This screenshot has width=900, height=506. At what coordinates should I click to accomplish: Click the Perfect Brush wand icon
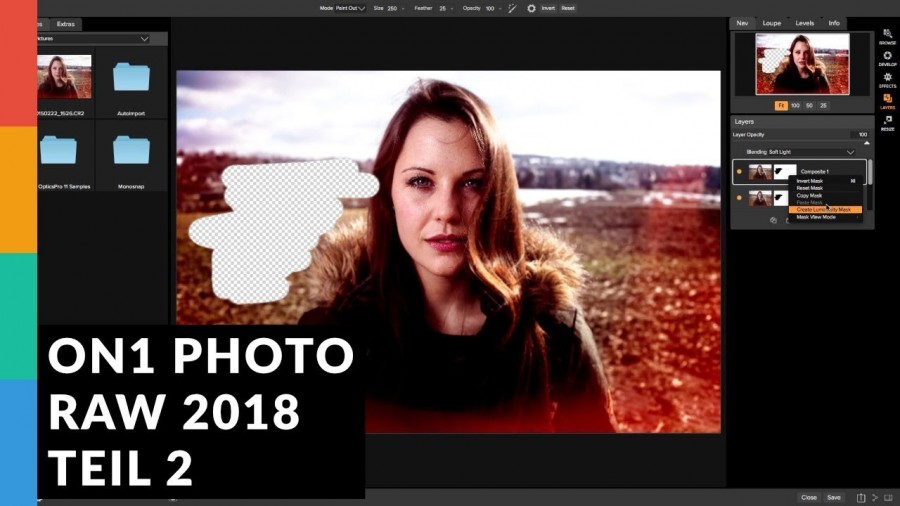click(512, 8)
